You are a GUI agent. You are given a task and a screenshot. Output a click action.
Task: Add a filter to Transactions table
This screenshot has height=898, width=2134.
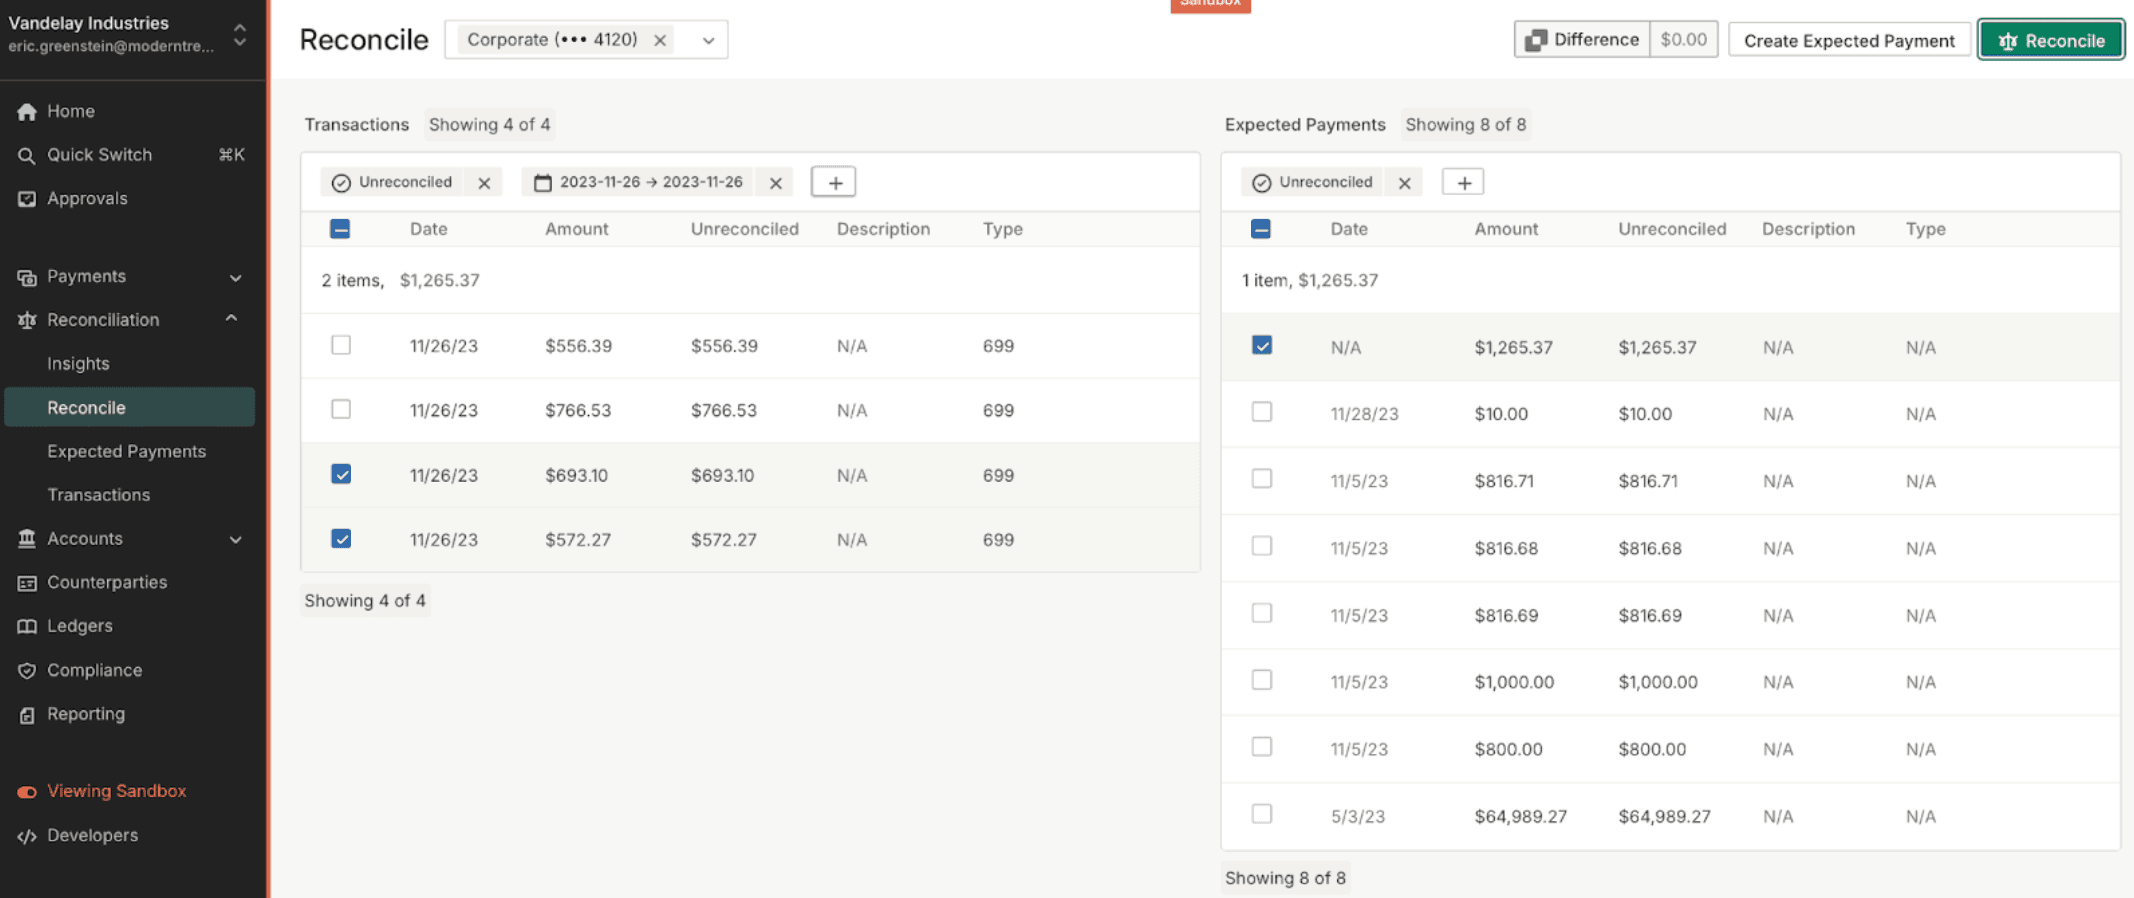click(834, 183)
